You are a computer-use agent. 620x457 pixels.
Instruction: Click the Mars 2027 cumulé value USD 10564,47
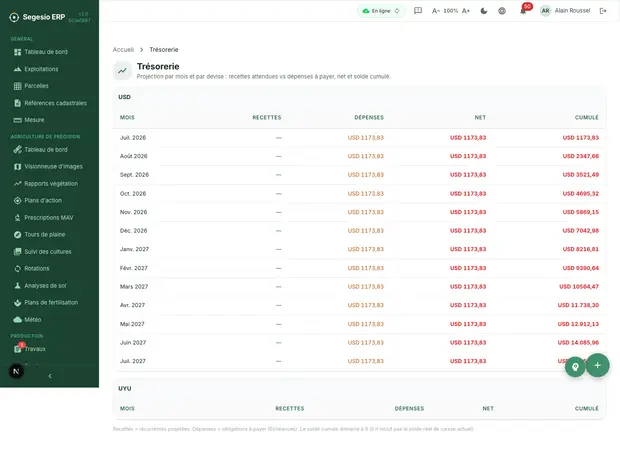[x=579, y=287]
